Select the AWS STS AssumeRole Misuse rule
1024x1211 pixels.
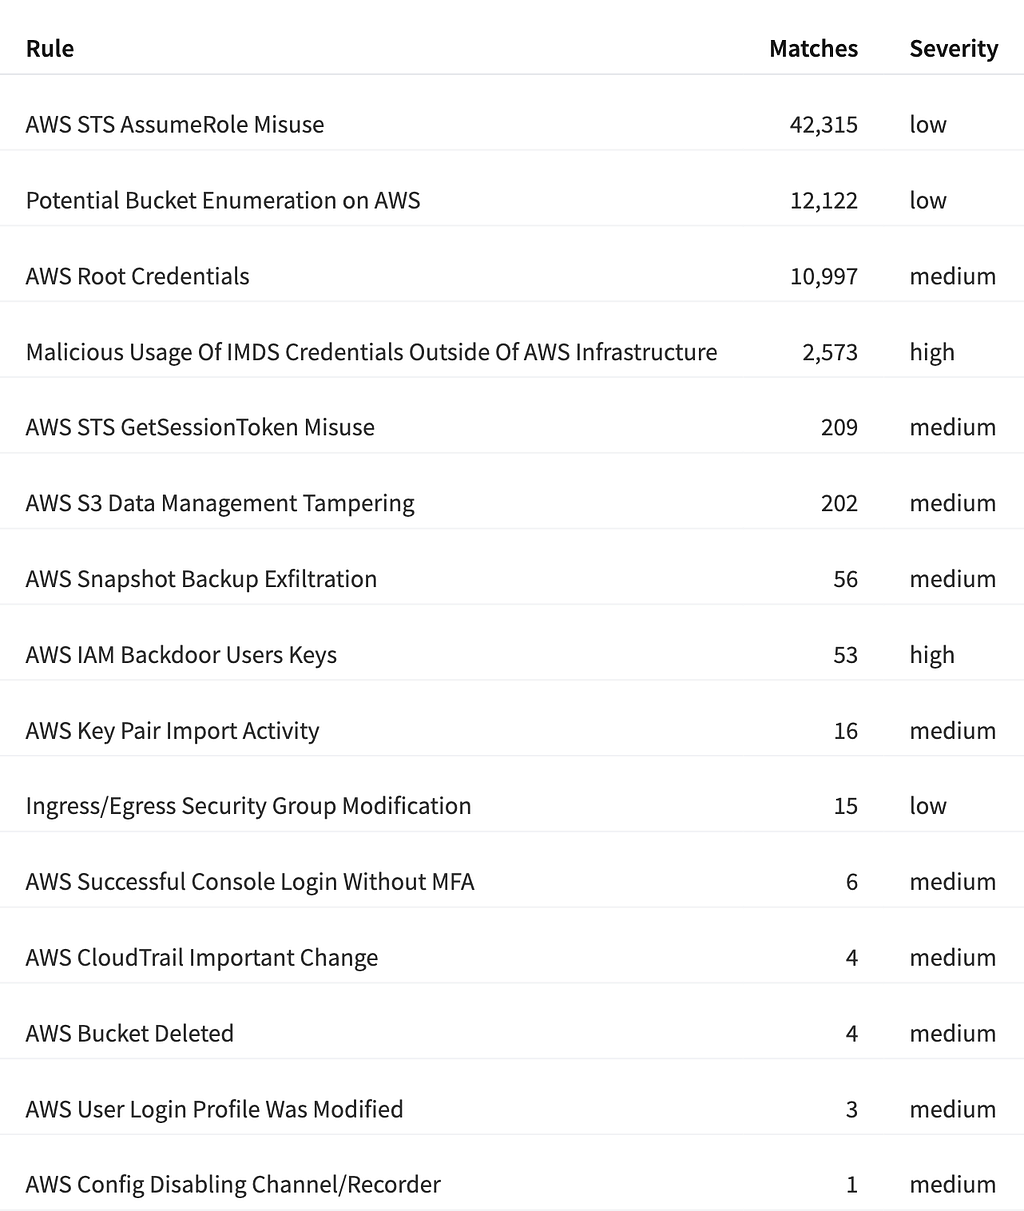[175, 125]
